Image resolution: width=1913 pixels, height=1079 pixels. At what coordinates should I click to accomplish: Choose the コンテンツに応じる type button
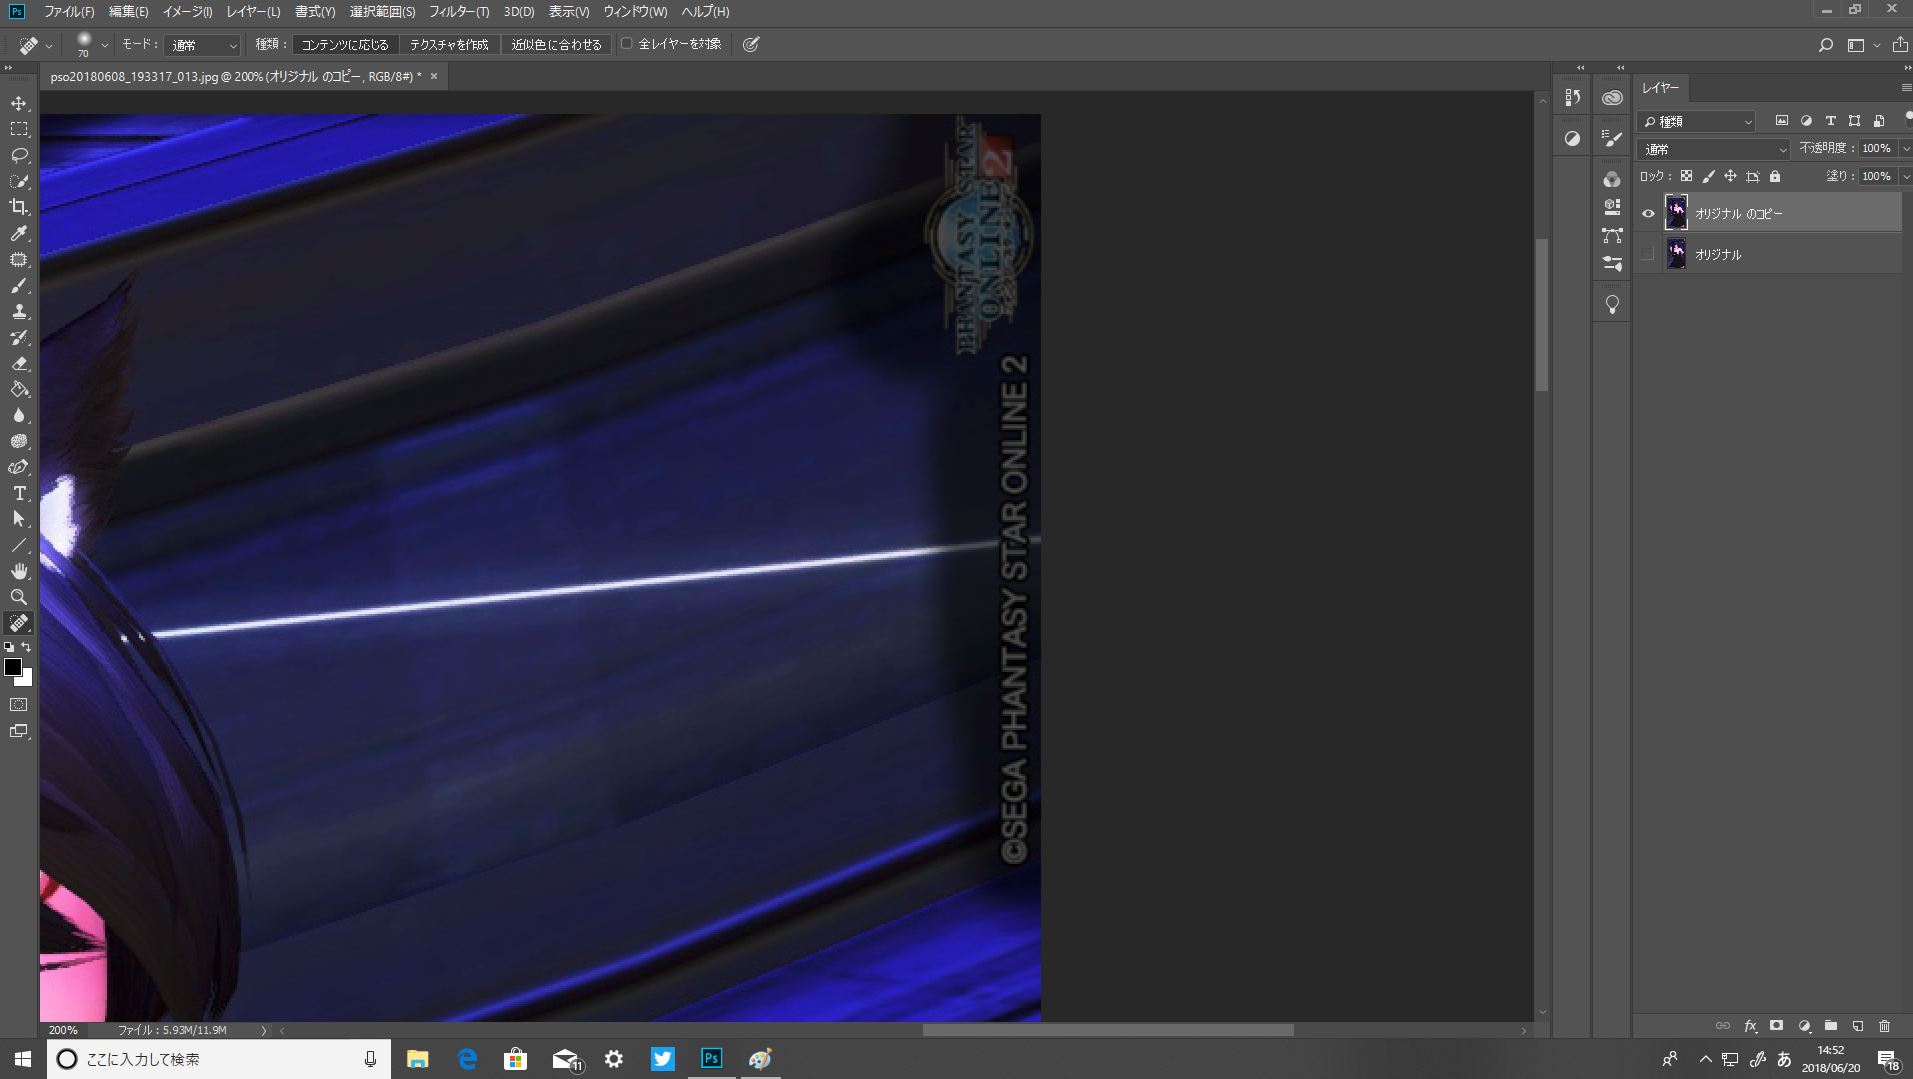[x=345, y=45]
